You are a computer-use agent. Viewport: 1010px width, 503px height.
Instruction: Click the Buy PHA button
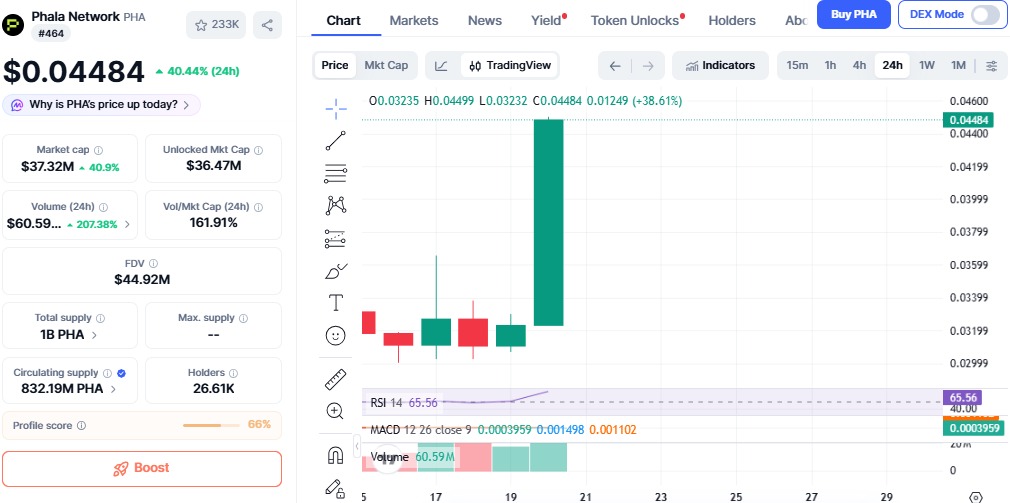pos(853,14)
